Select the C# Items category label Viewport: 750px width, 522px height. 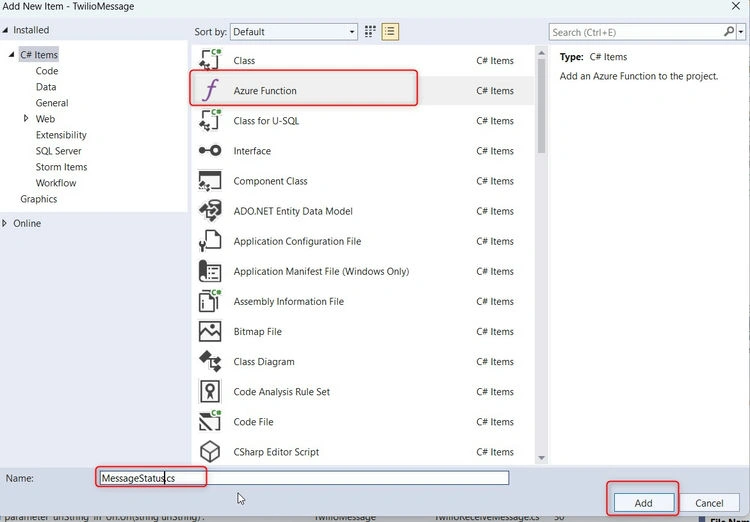click(39, 55)
